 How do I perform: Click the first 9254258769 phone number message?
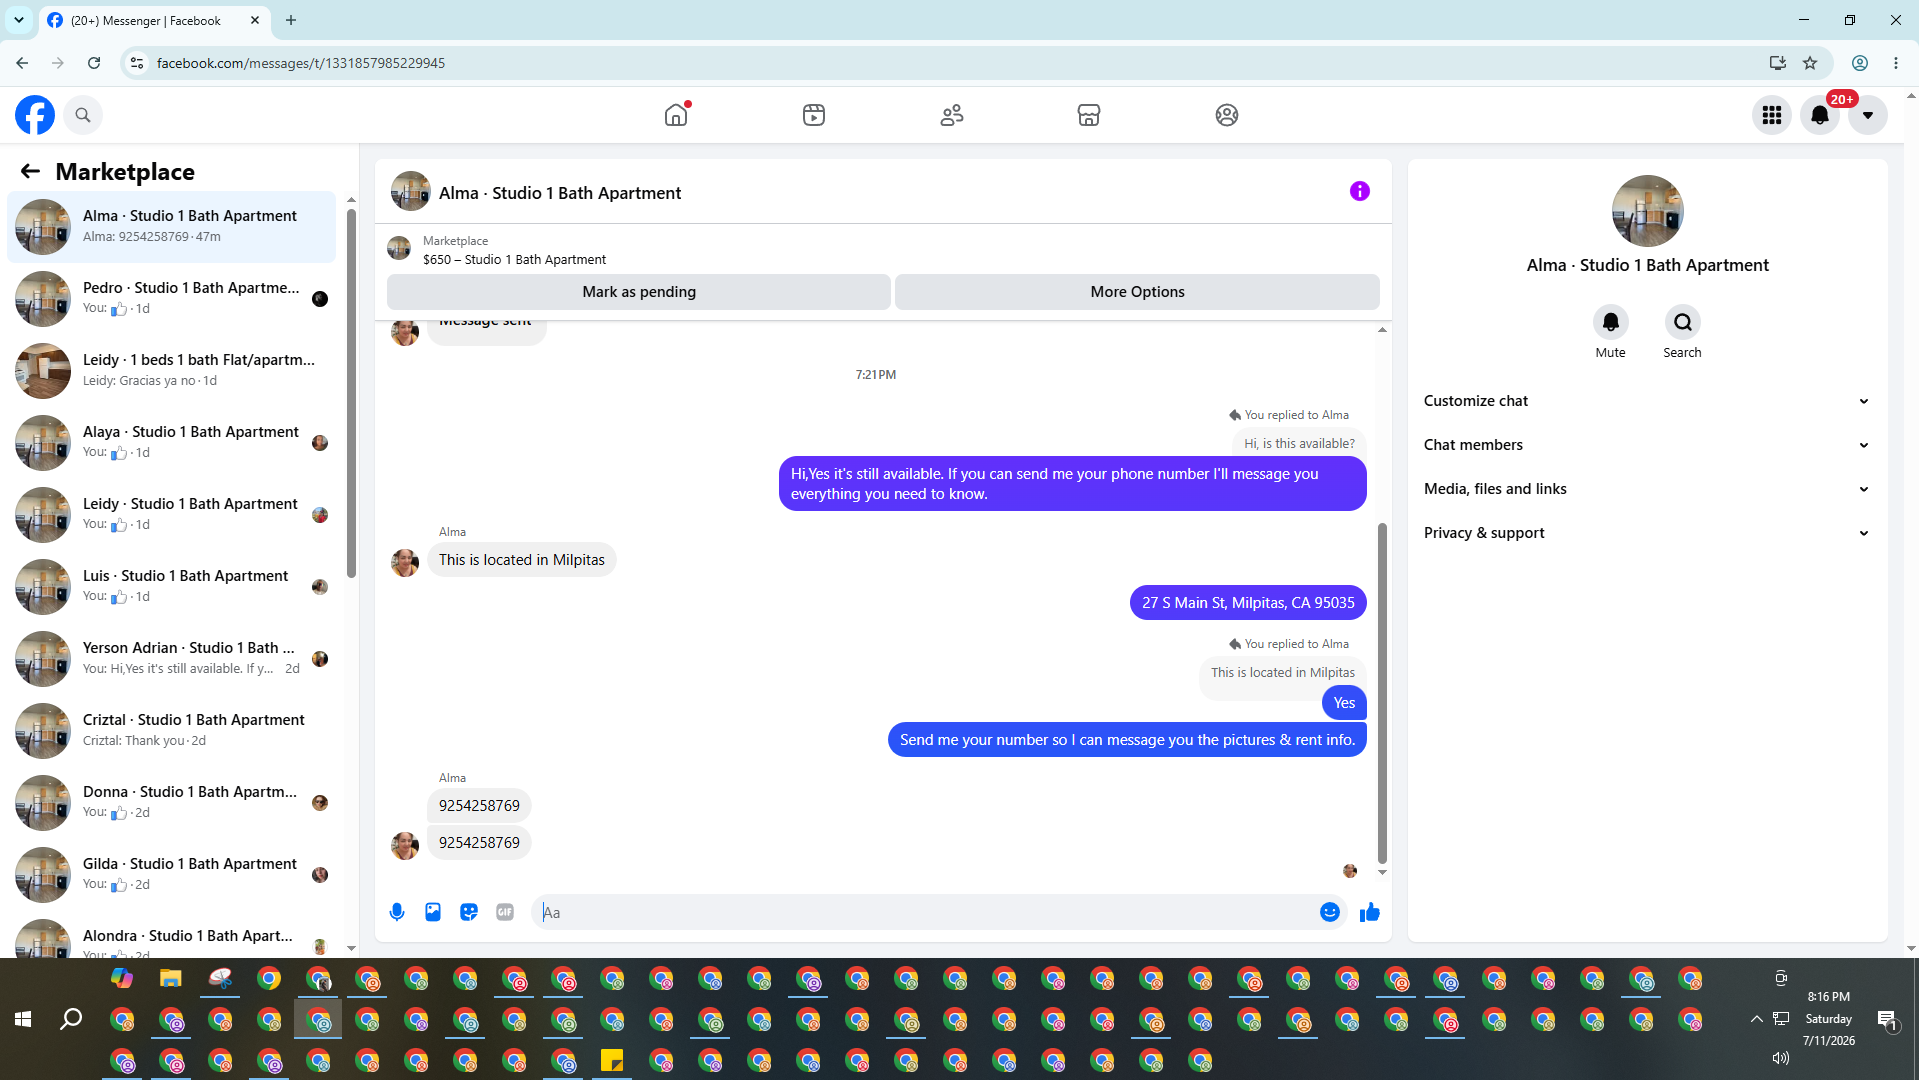pos(479,806)
